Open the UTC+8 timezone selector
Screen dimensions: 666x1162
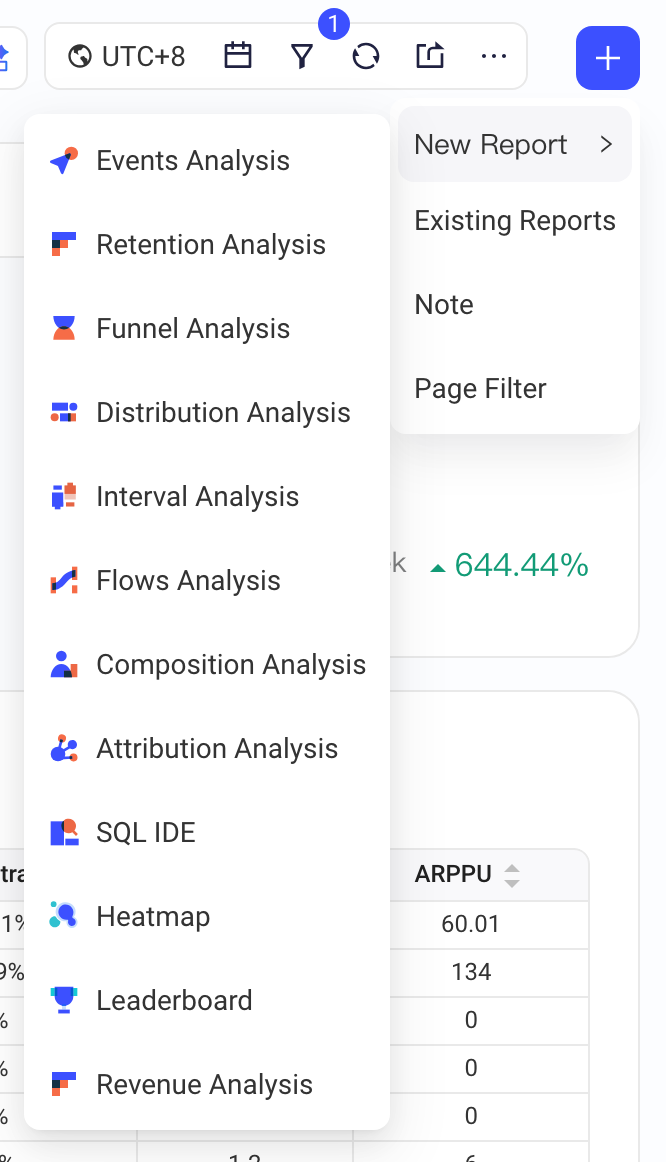click(127, 56)
